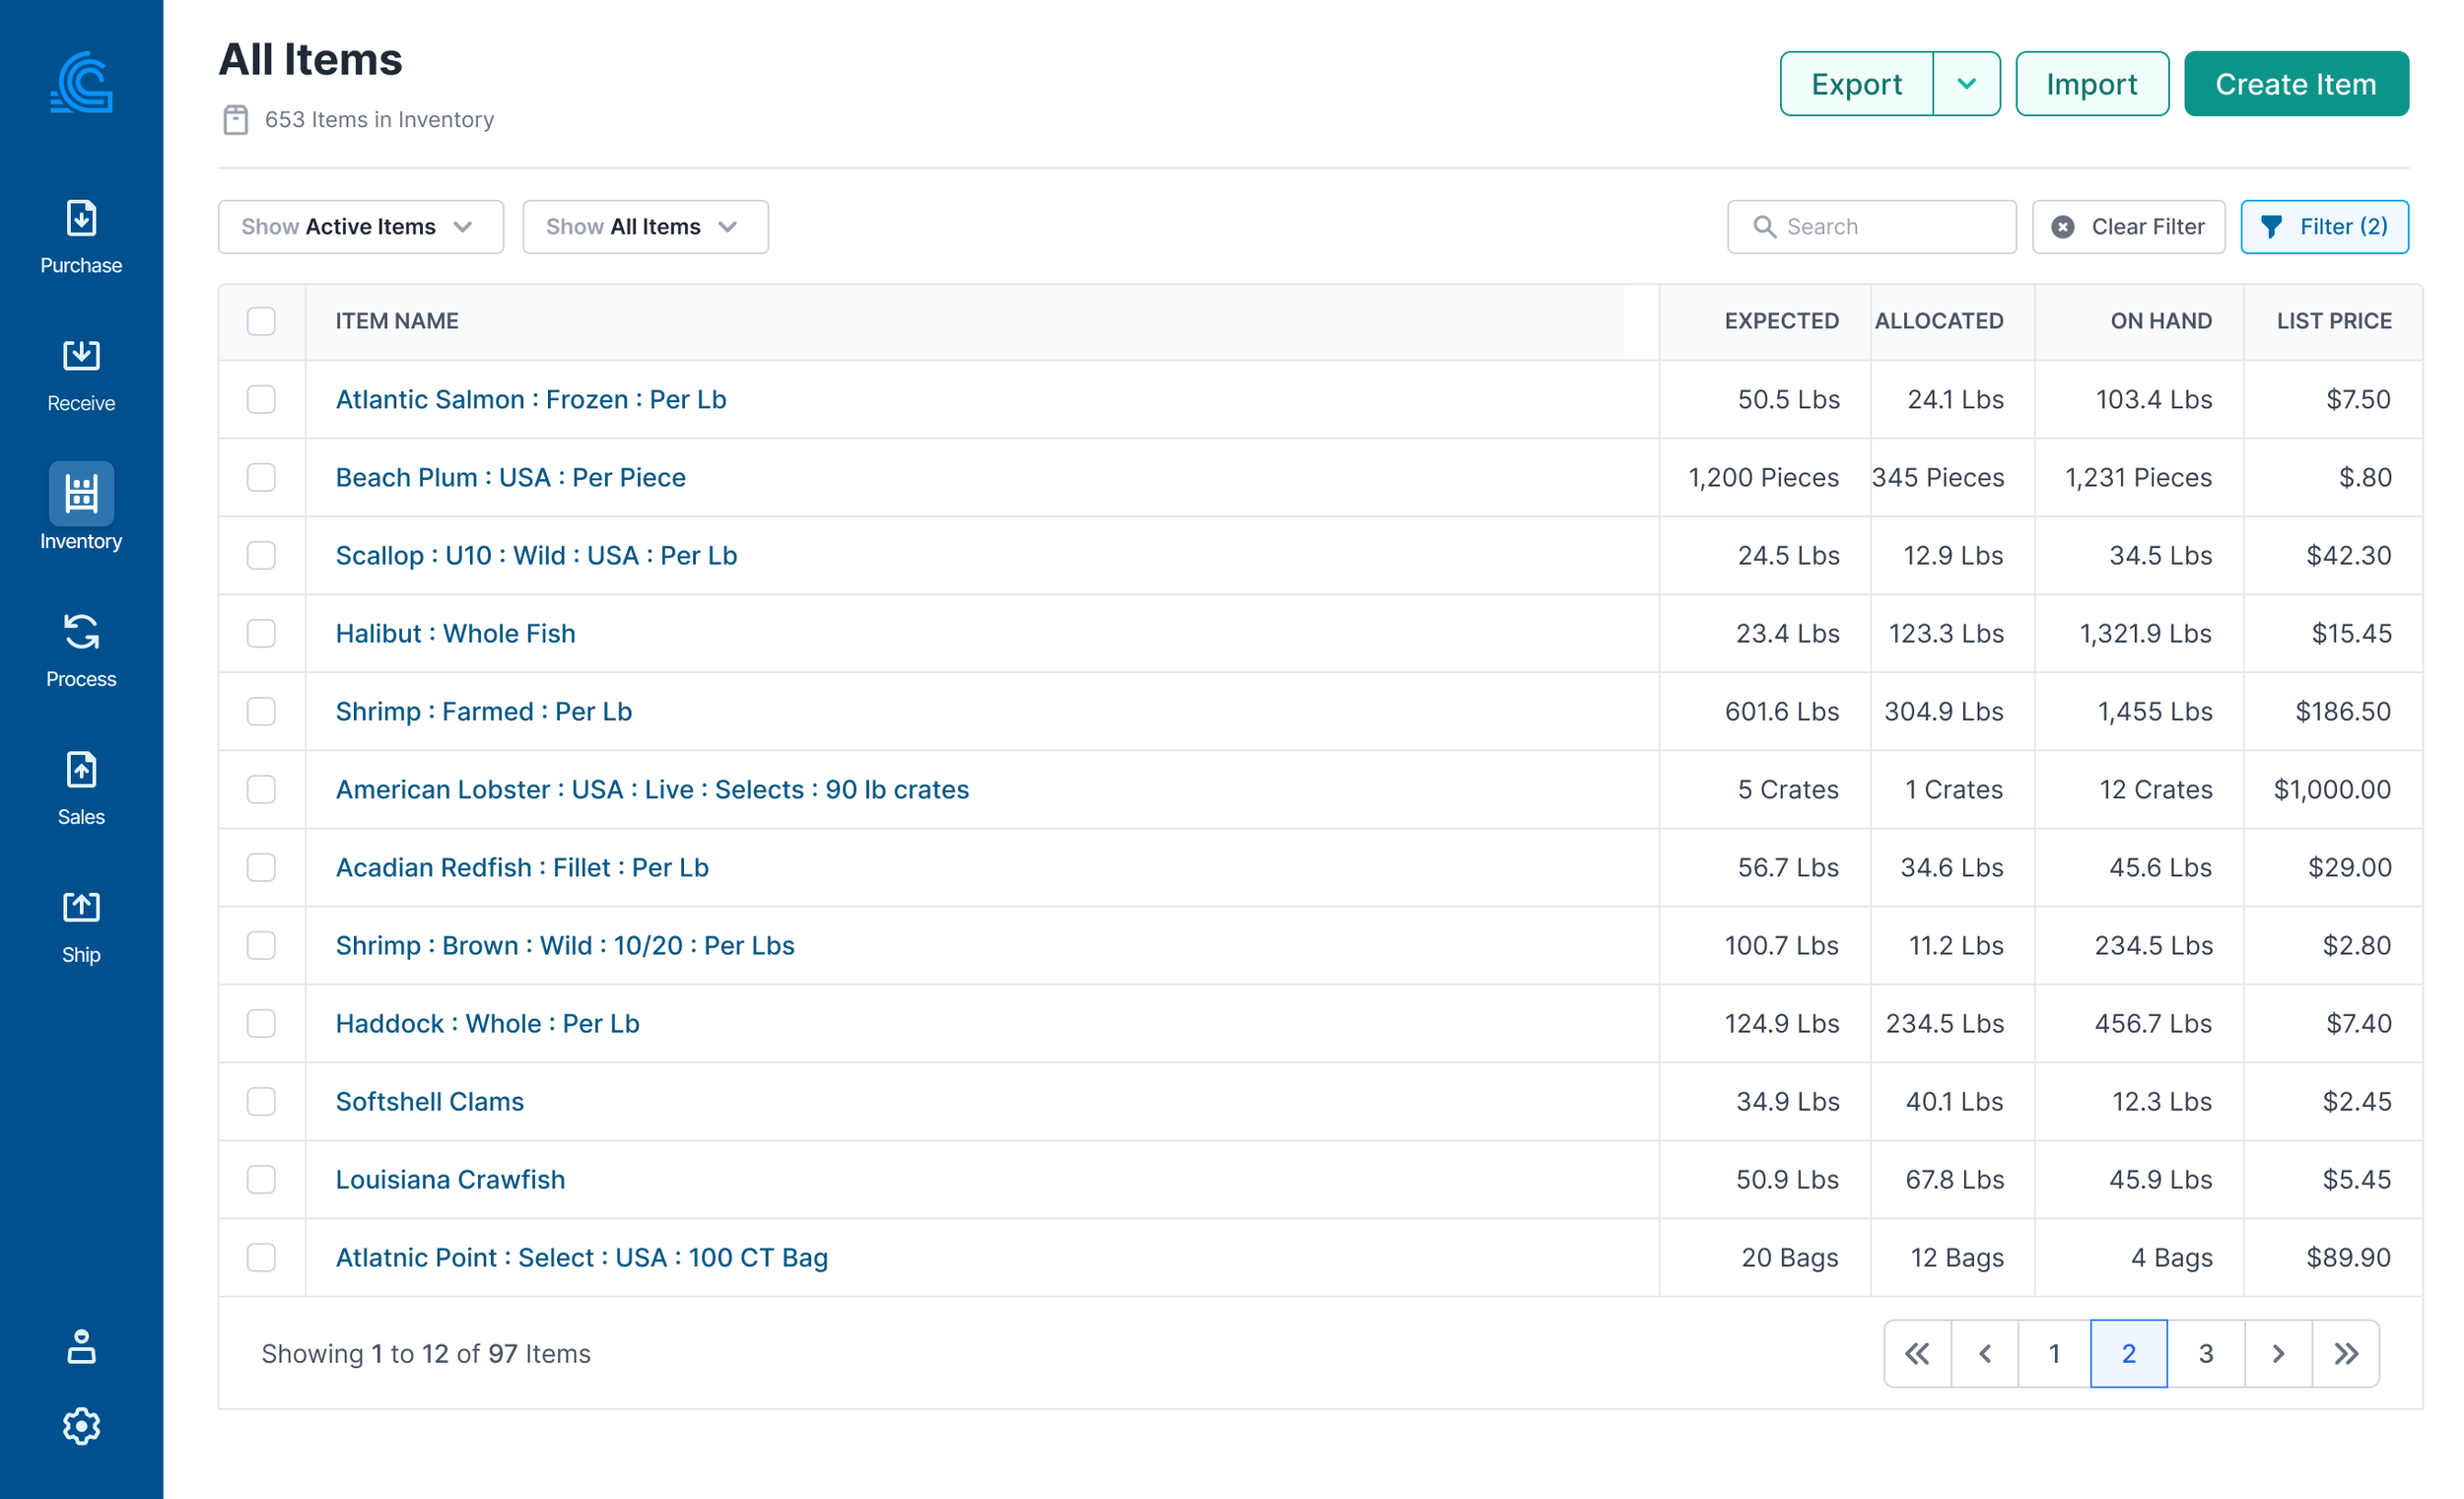Screen dimensions: 2464x1499
Task: Jump to the last page
Action: click(x=2346, y=1353)
